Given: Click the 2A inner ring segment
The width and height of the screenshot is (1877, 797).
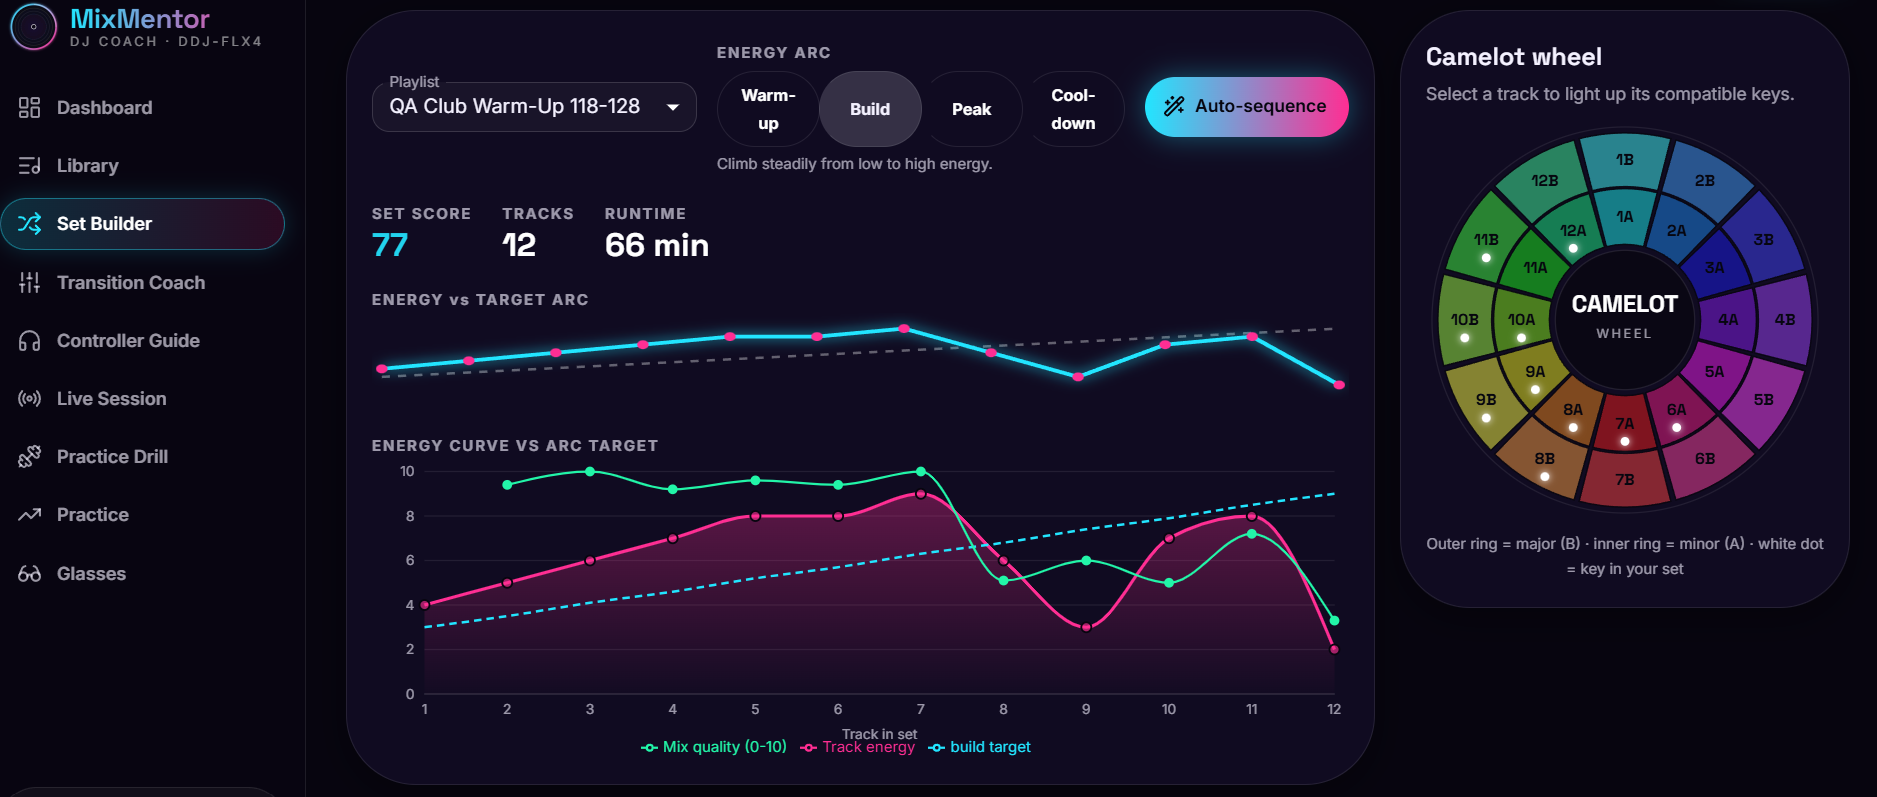Looking at the screenshot, I should 1677,231.
